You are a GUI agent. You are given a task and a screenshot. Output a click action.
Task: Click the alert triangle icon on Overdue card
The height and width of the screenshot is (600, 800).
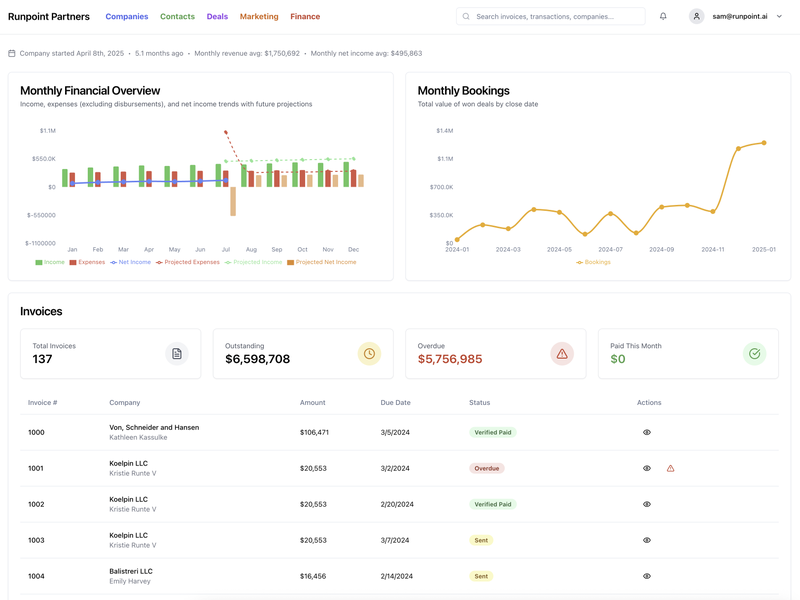(561, 354)
